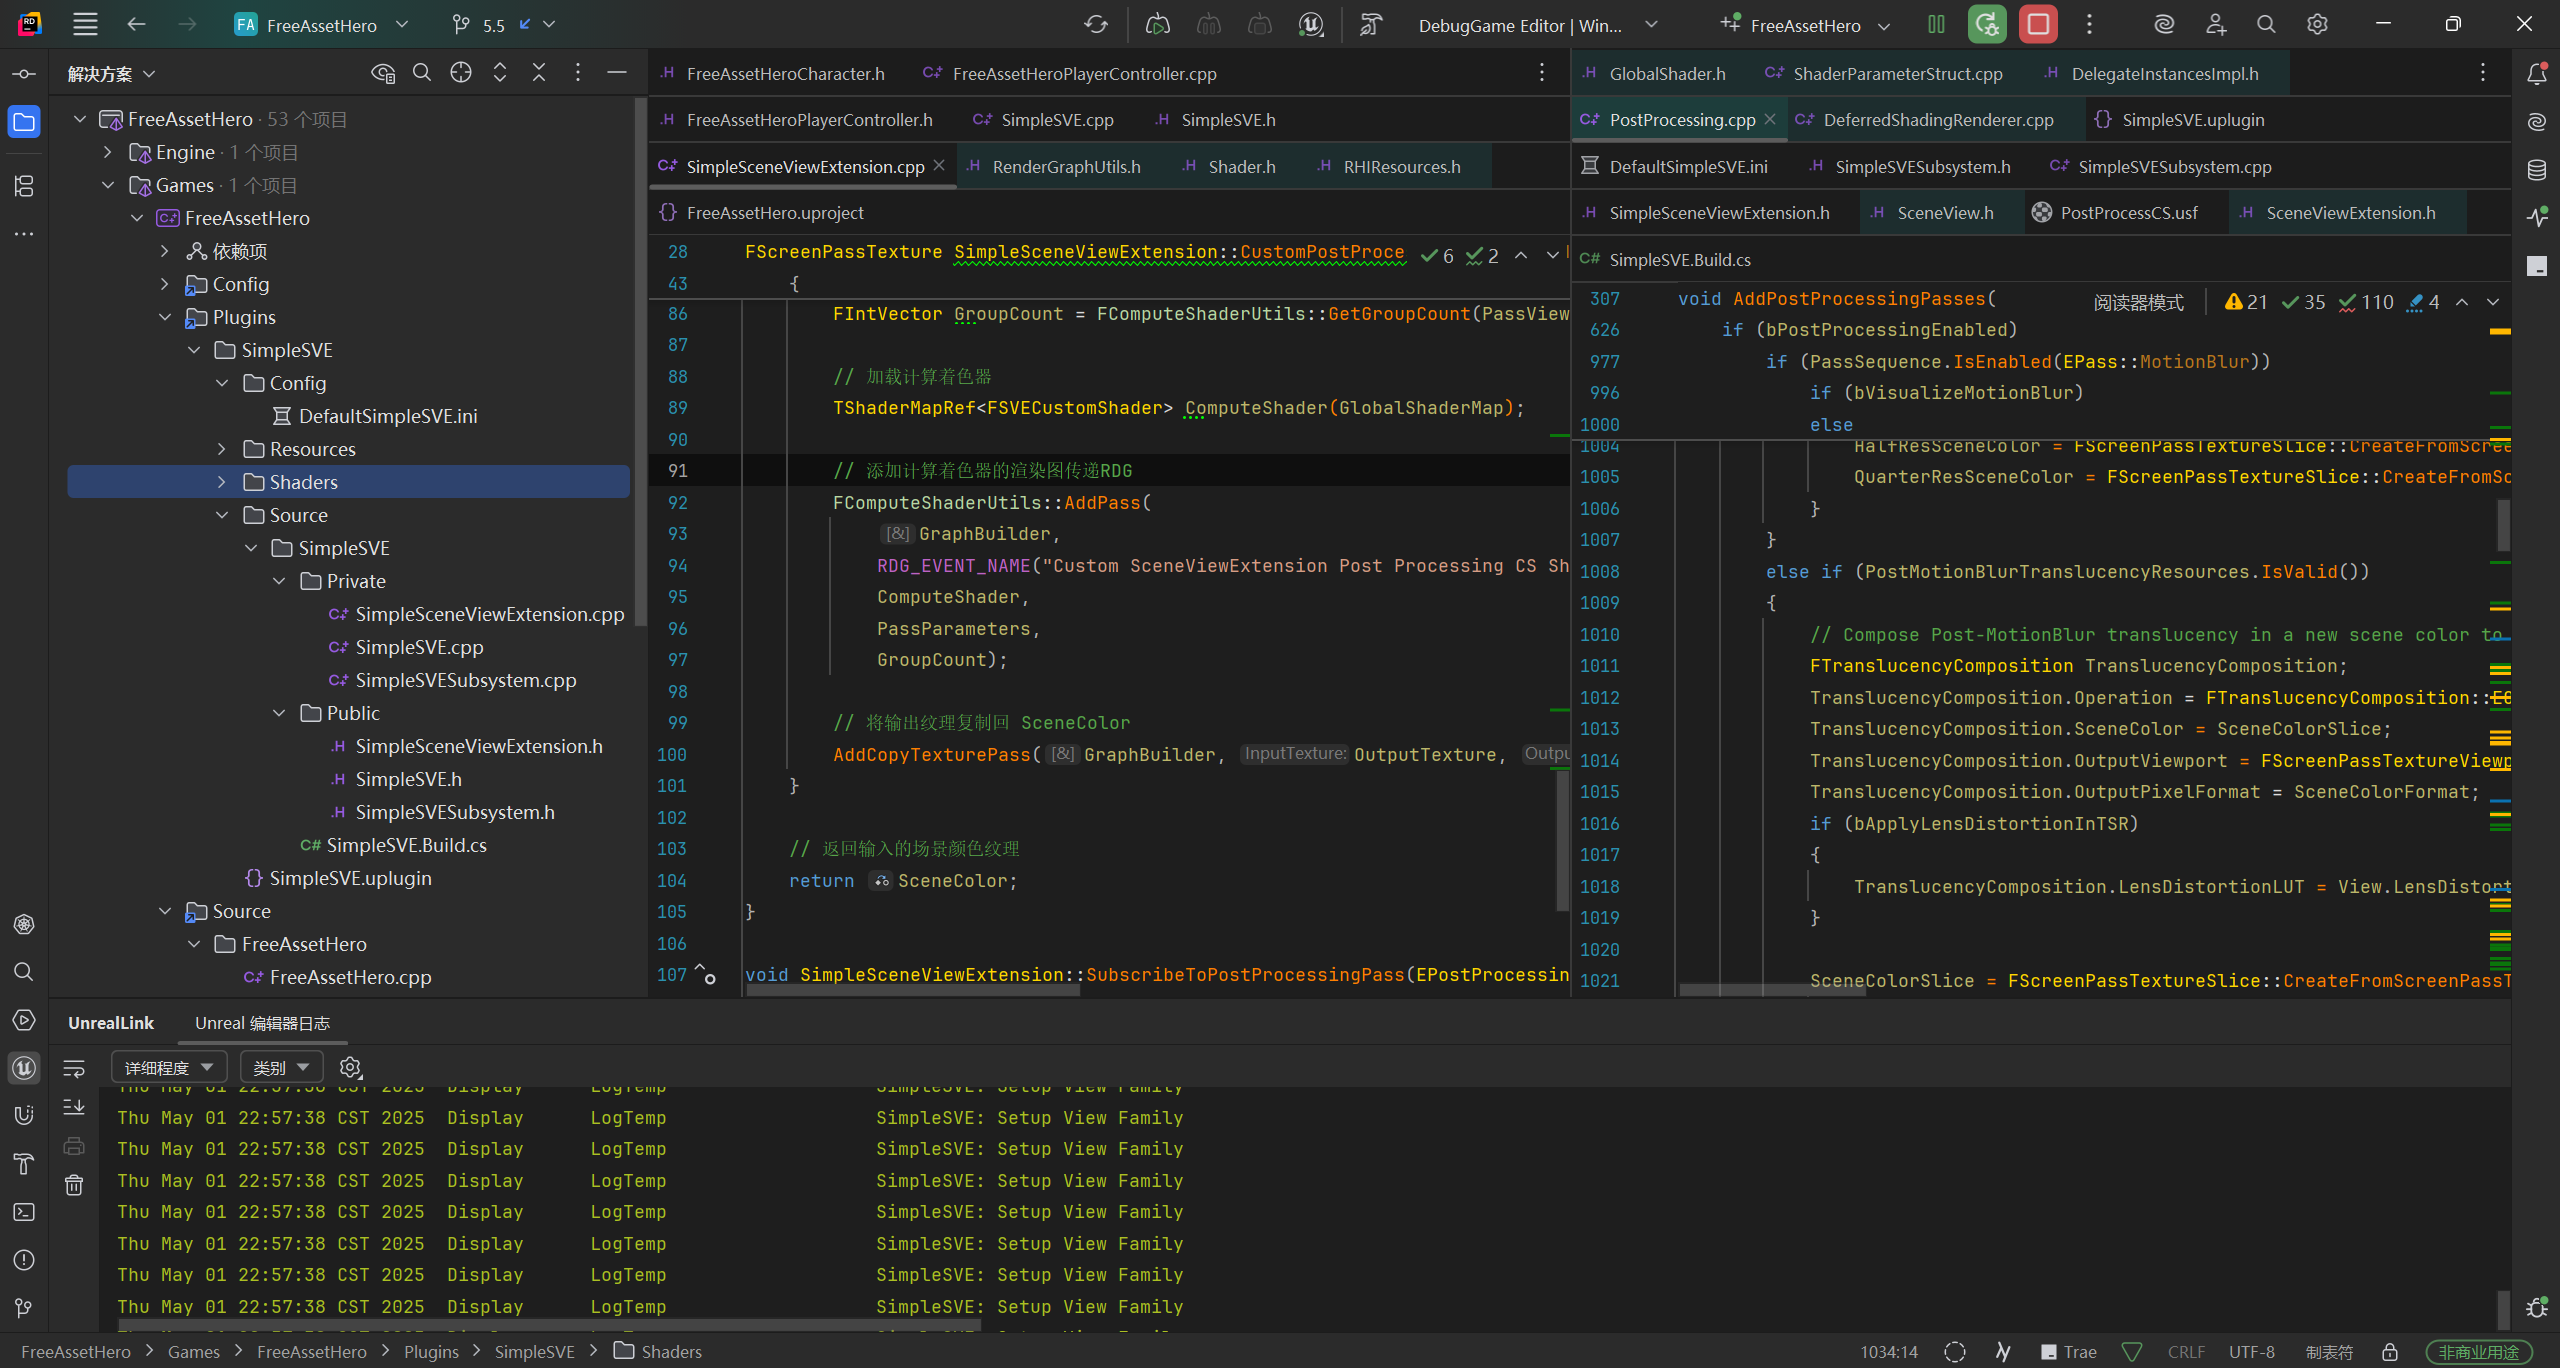Open the structure tool window
The width and height of the screenshot is (2560, 1368).
coord(24,186)
